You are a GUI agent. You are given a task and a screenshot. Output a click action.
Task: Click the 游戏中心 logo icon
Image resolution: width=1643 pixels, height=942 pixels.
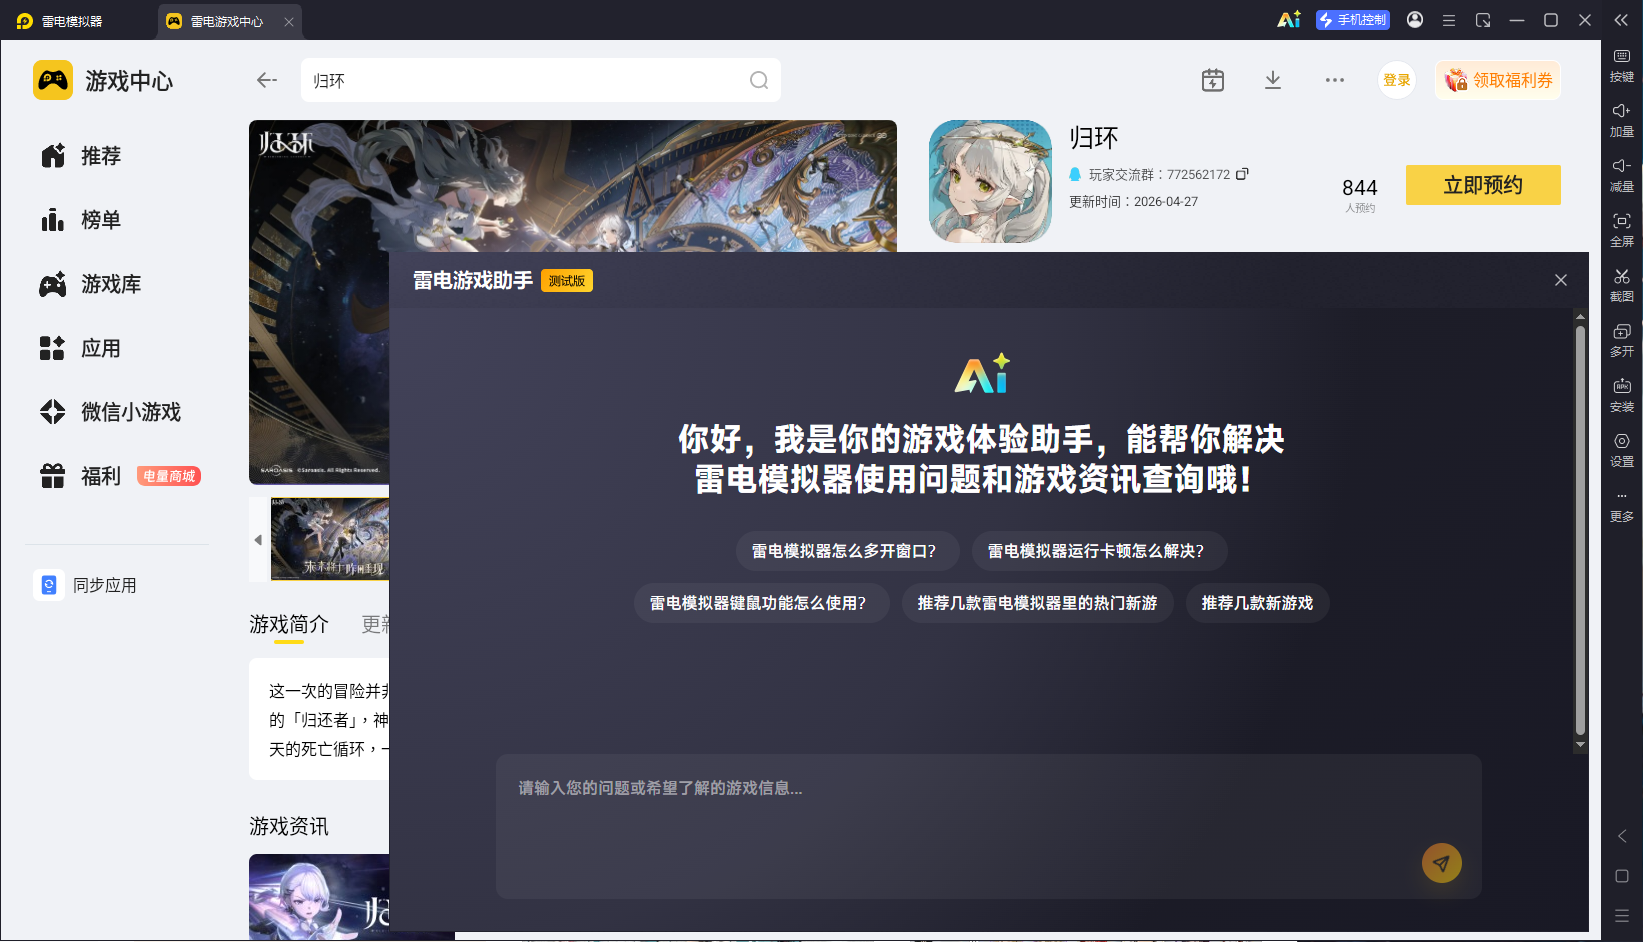pyautogui.click(x=53, y=80)
